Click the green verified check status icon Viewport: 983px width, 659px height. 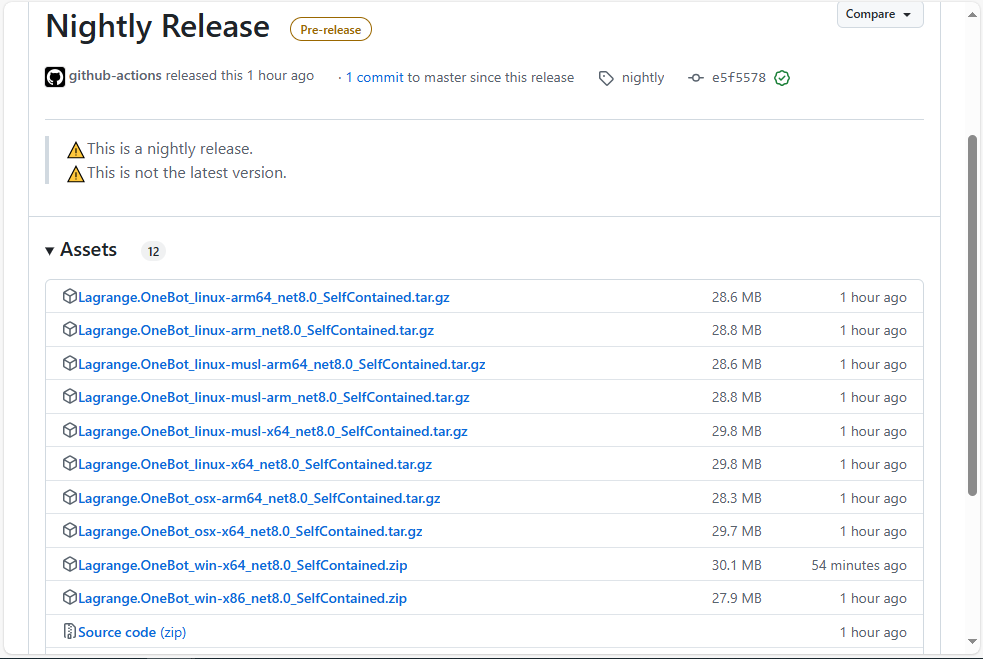pos(782,78)
